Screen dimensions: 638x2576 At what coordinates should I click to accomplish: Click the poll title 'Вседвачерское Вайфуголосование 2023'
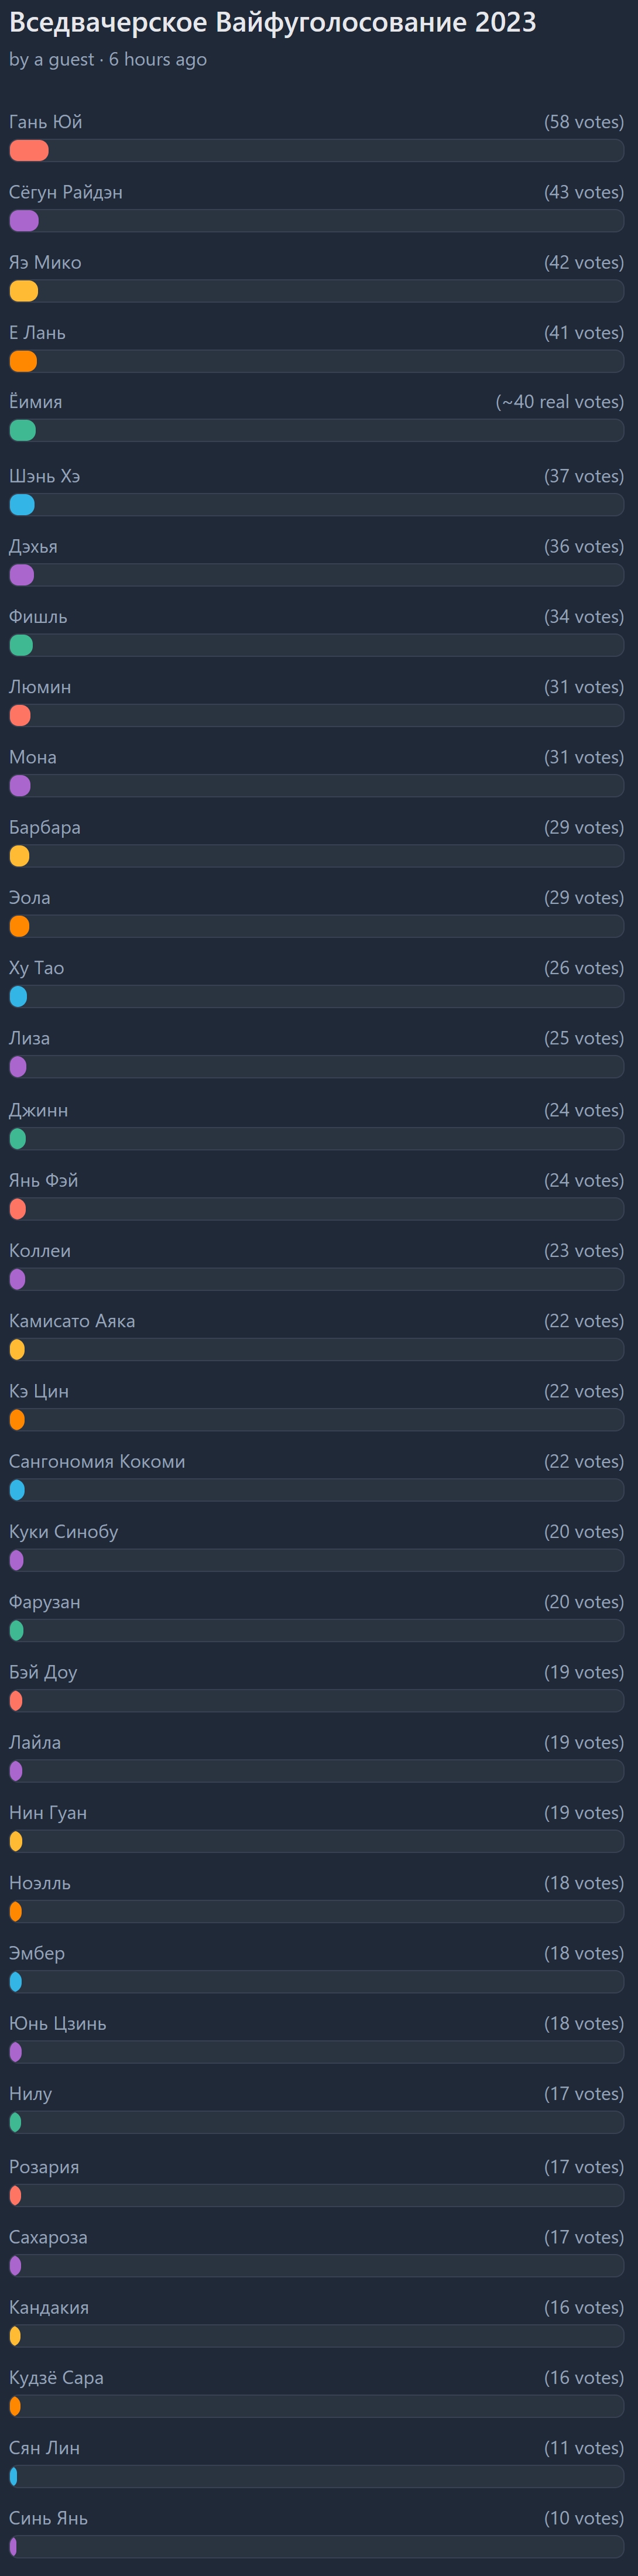click(x=272, y=23)
